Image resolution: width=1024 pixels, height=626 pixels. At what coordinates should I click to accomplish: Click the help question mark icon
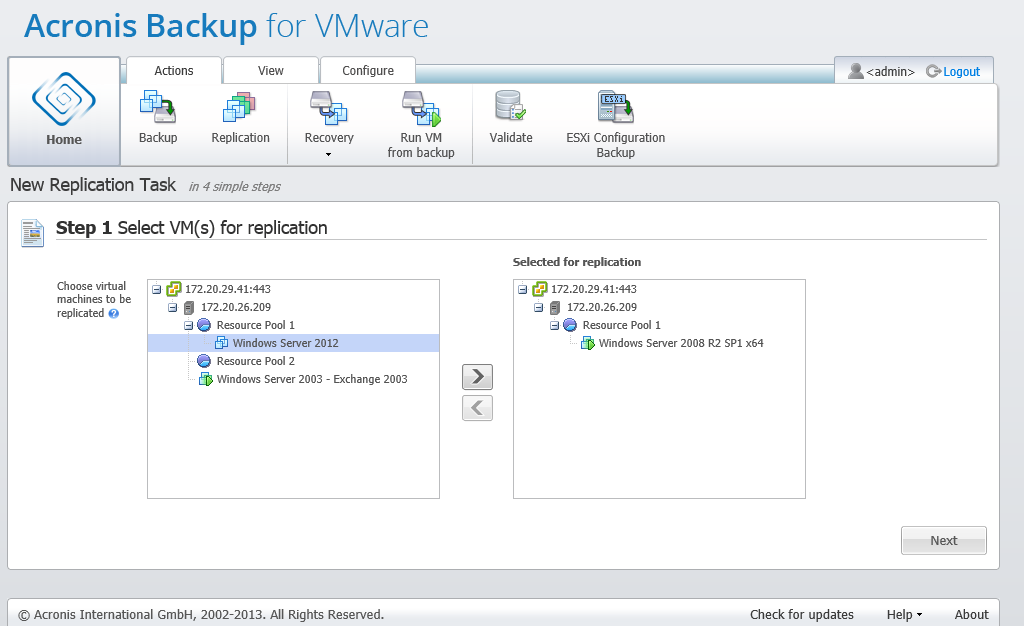pyautogui.click(x=114, y=313)
